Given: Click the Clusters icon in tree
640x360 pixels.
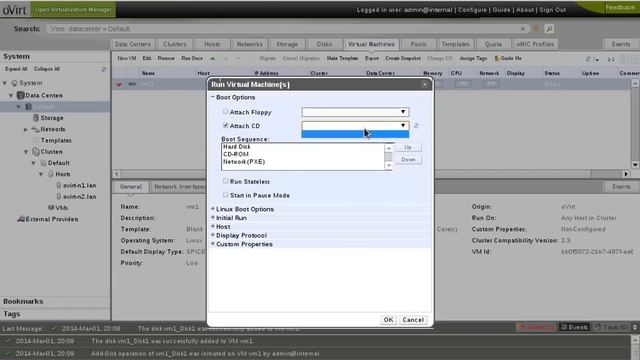Looking at the screenshot, I should point(36,152).
